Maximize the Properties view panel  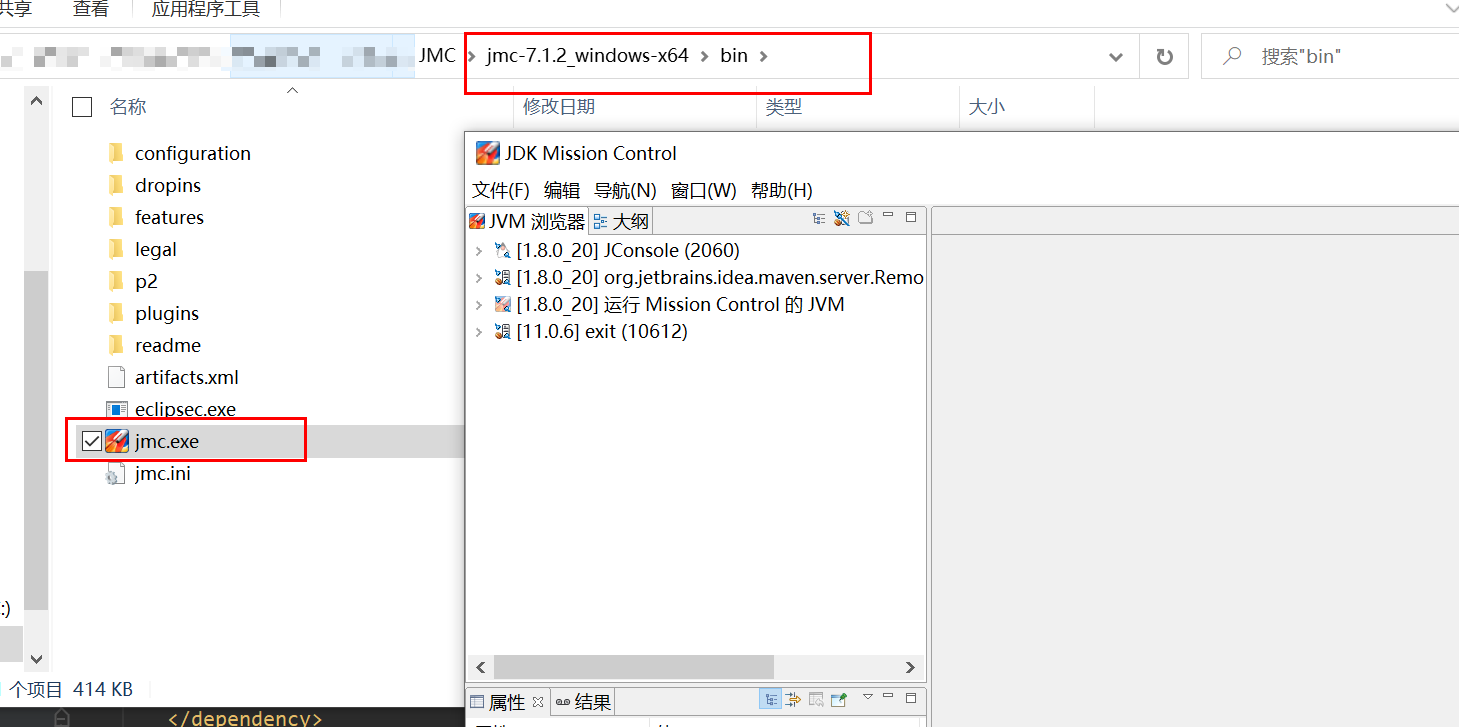tap(911, 698)
